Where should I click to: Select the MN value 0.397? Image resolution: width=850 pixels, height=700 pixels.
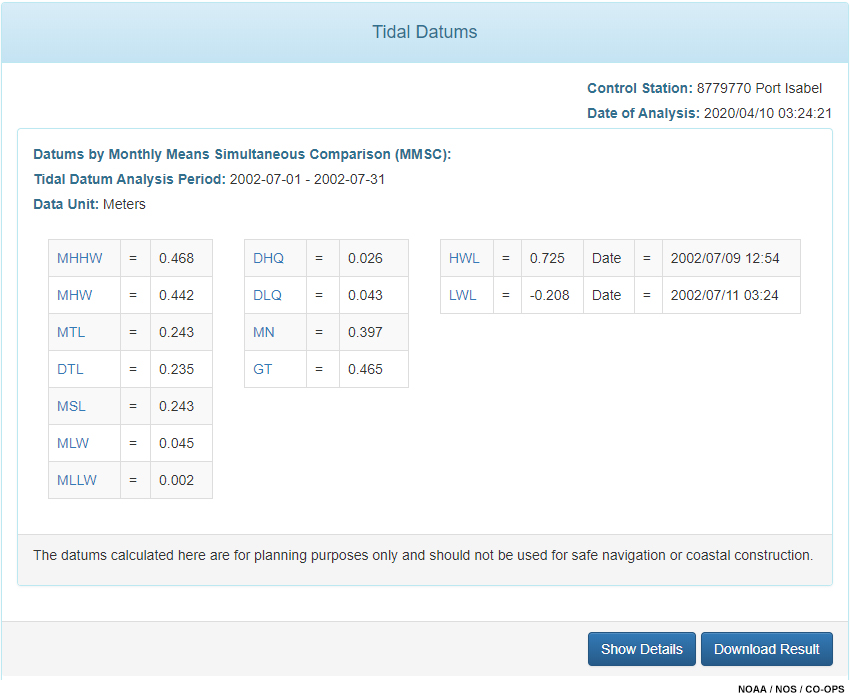point(365,332)
